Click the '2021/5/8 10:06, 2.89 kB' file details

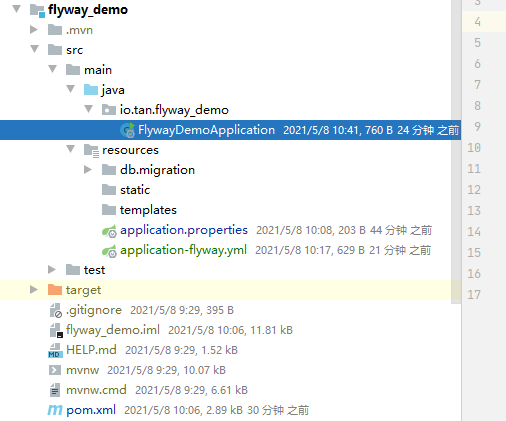[x=183, y=410]
